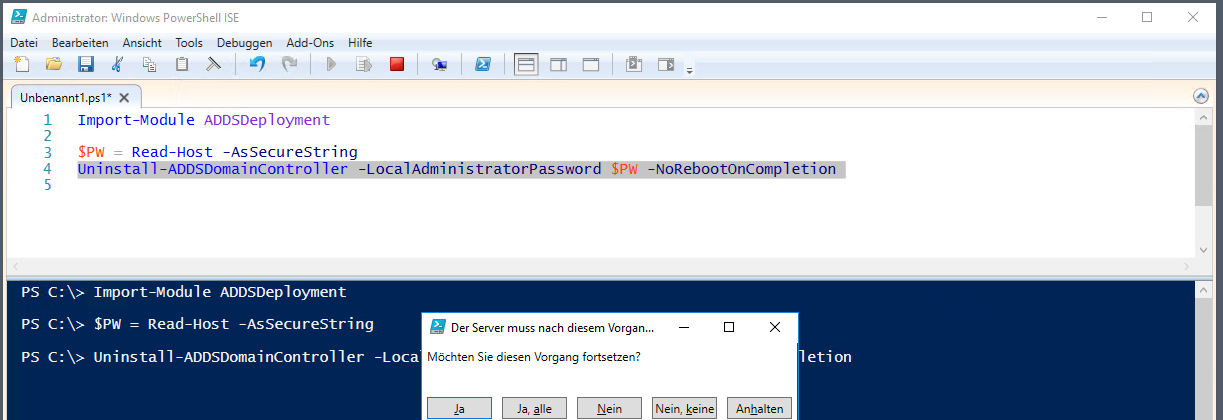Screen dimensions: 1223x420
Task: Click line 3 Read-Host -AsSecureString
Action: pos(244,152)
